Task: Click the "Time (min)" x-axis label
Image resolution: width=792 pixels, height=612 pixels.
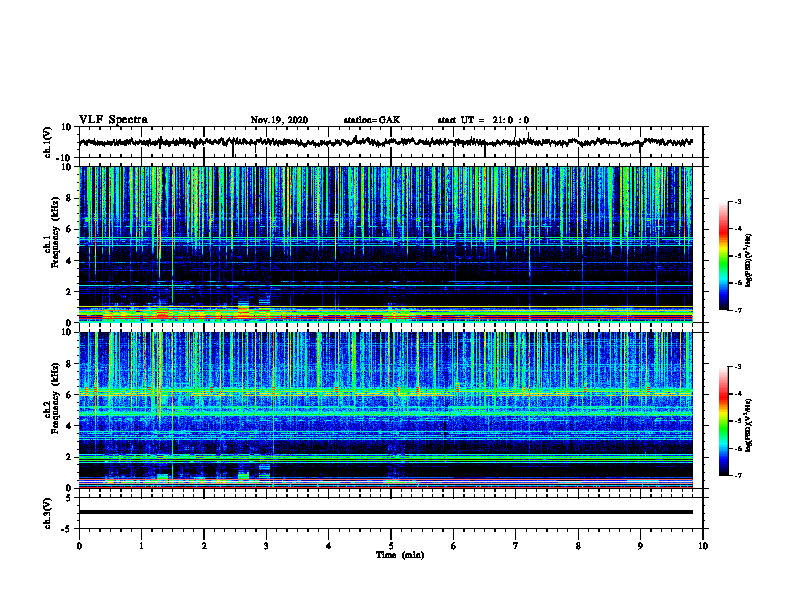Action: pos(400,555)
